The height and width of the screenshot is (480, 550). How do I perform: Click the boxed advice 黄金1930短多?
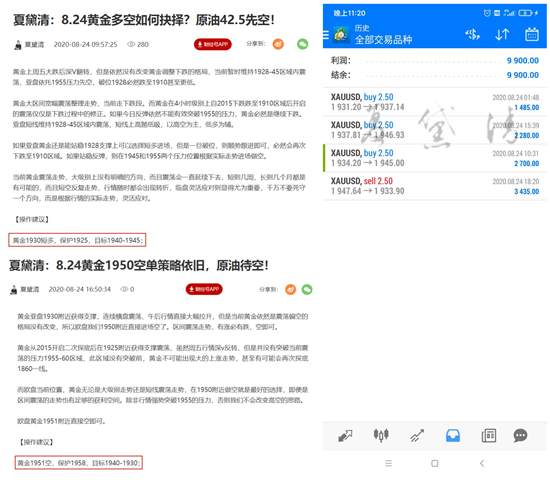click(x=77, y=240)
